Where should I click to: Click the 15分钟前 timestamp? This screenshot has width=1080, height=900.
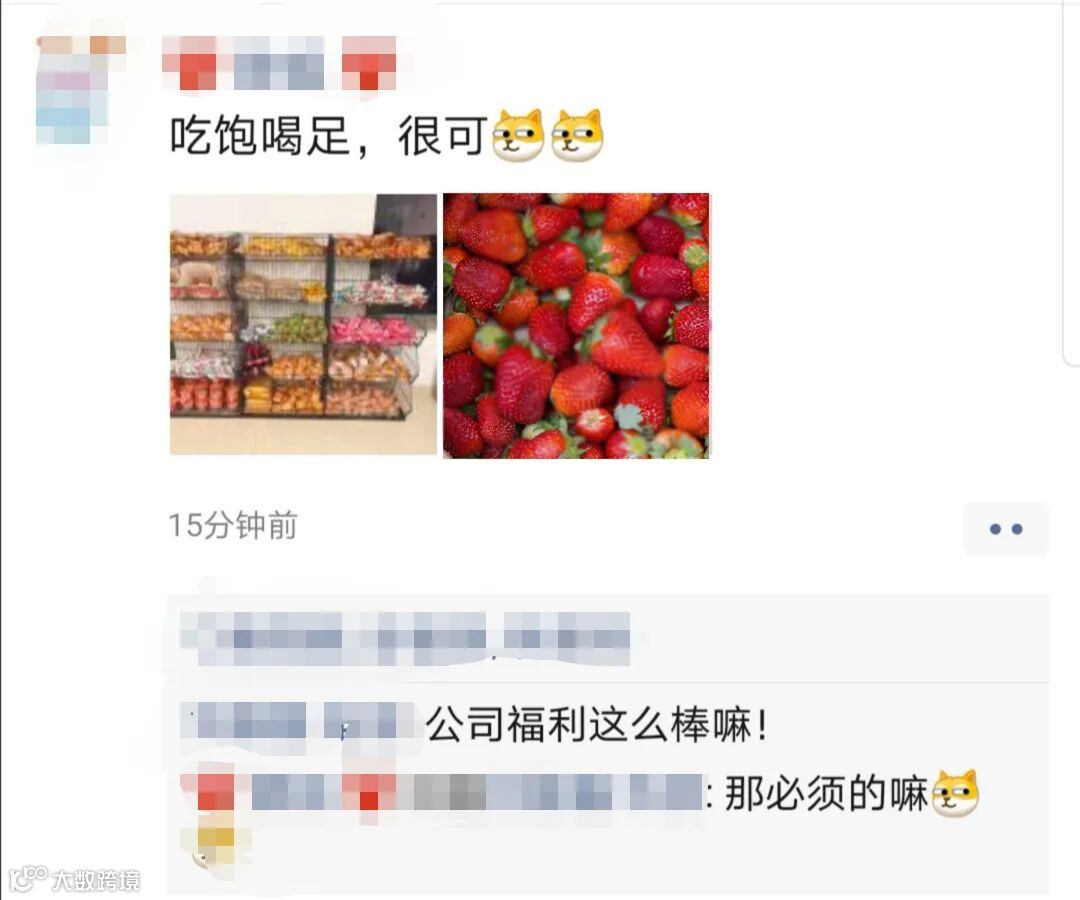[233, 525]
